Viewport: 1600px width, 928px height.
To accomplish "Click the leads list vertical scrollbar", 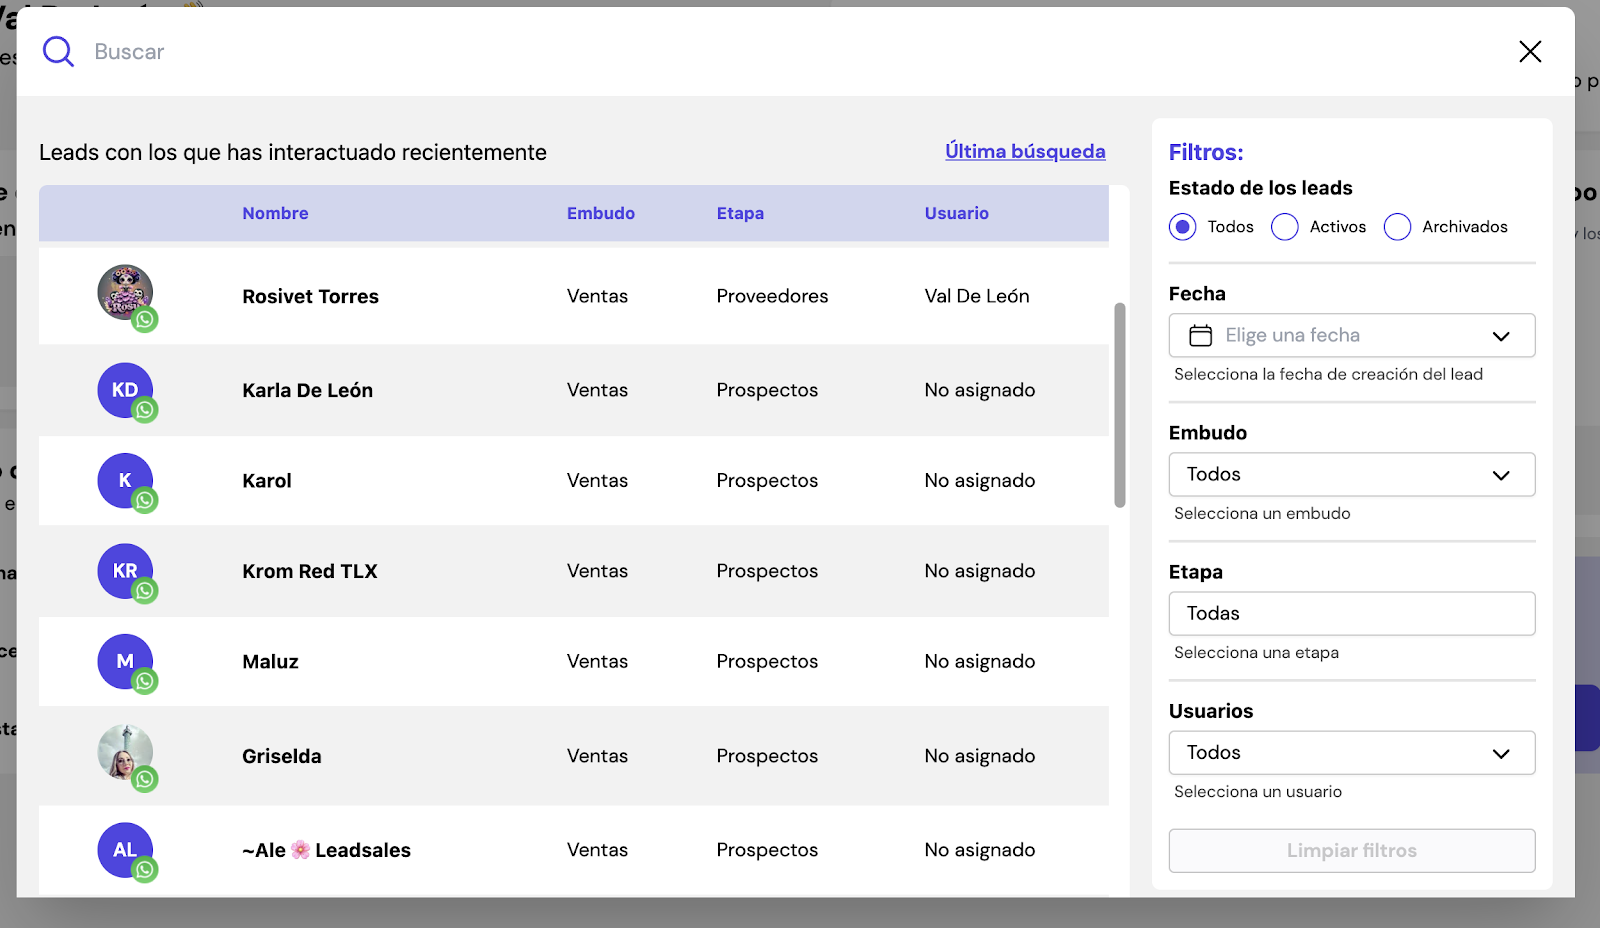I will click(1120, 405).
